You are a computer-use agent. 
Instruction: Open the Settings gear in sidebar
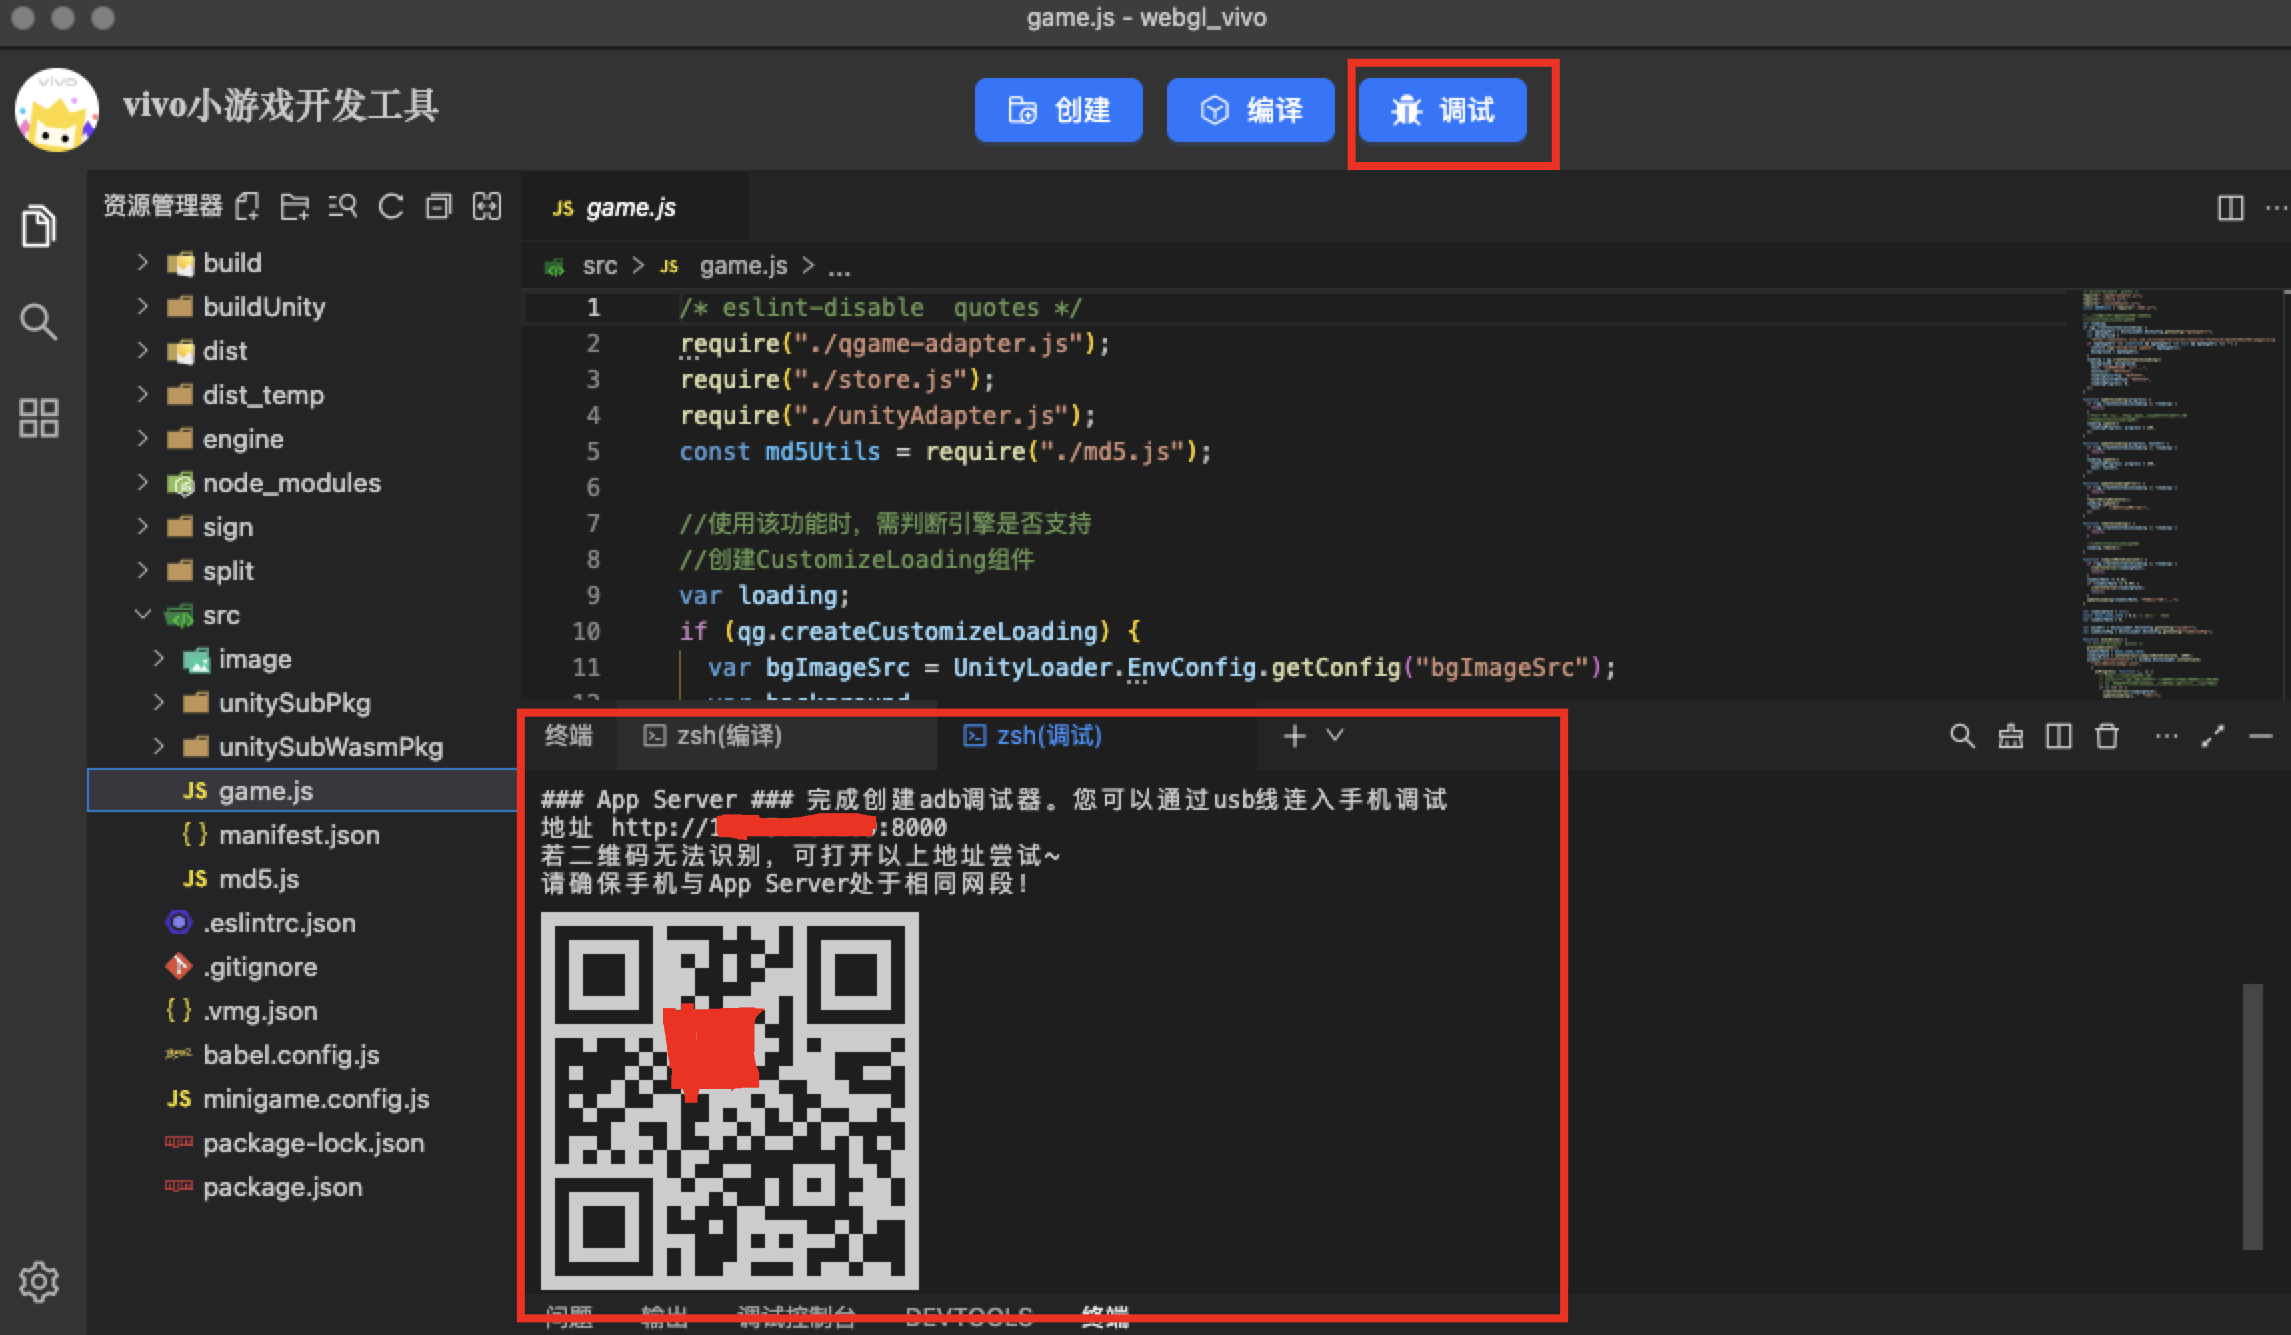click(x=39, y=1281)
